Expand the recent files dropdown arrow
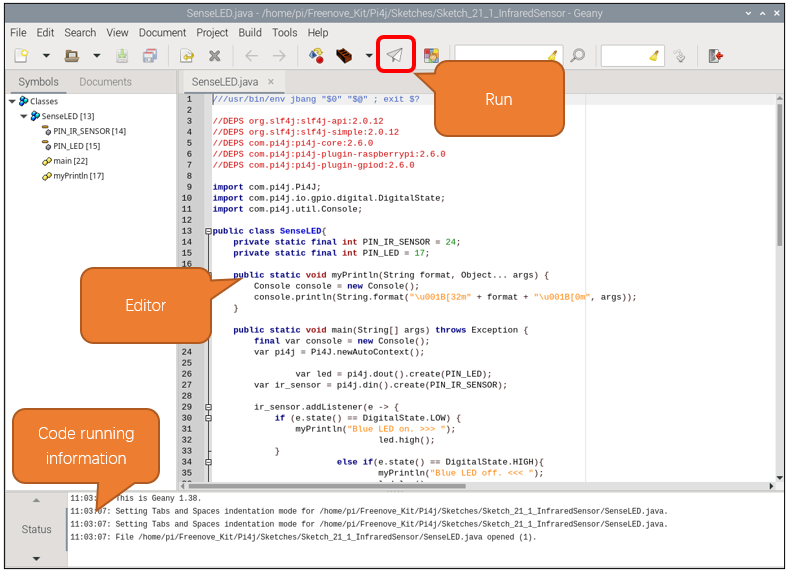Viewport: 788px width, 574px height. (x=96, y=55)
